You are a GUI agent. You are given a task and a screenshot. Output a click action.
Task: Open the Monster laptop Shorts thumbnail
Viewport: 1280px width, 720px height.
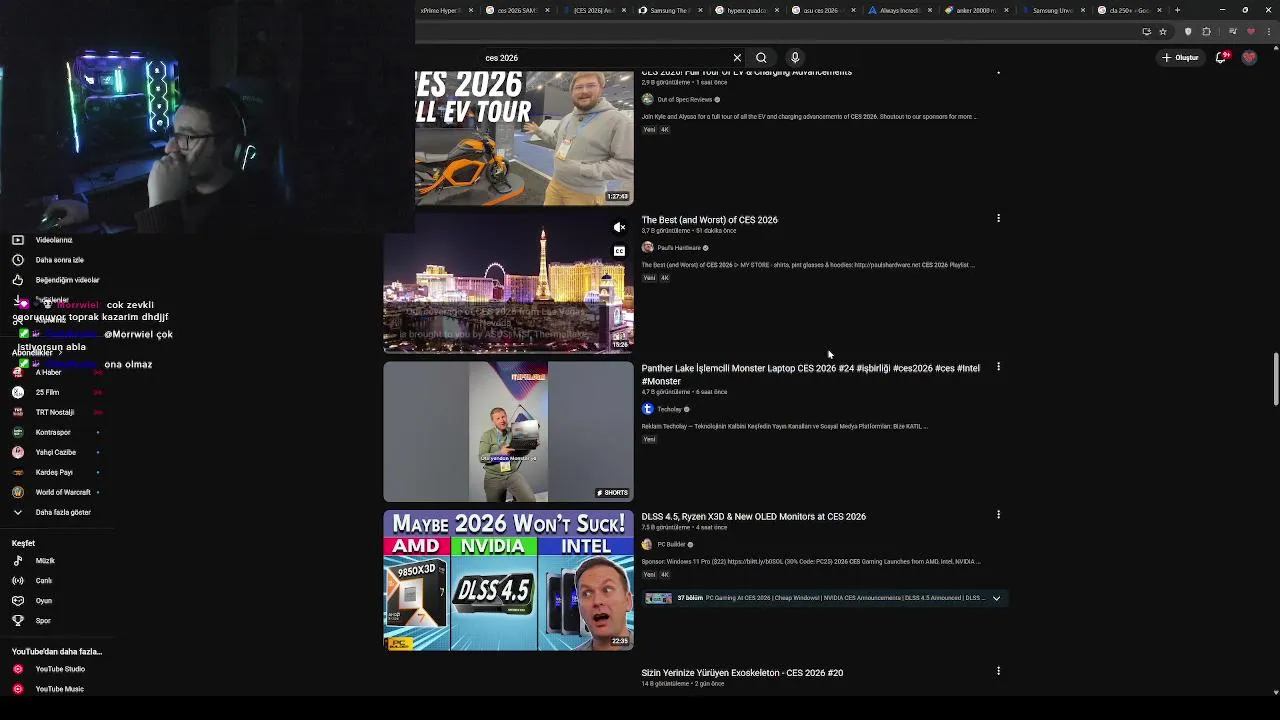click(508, 431)
